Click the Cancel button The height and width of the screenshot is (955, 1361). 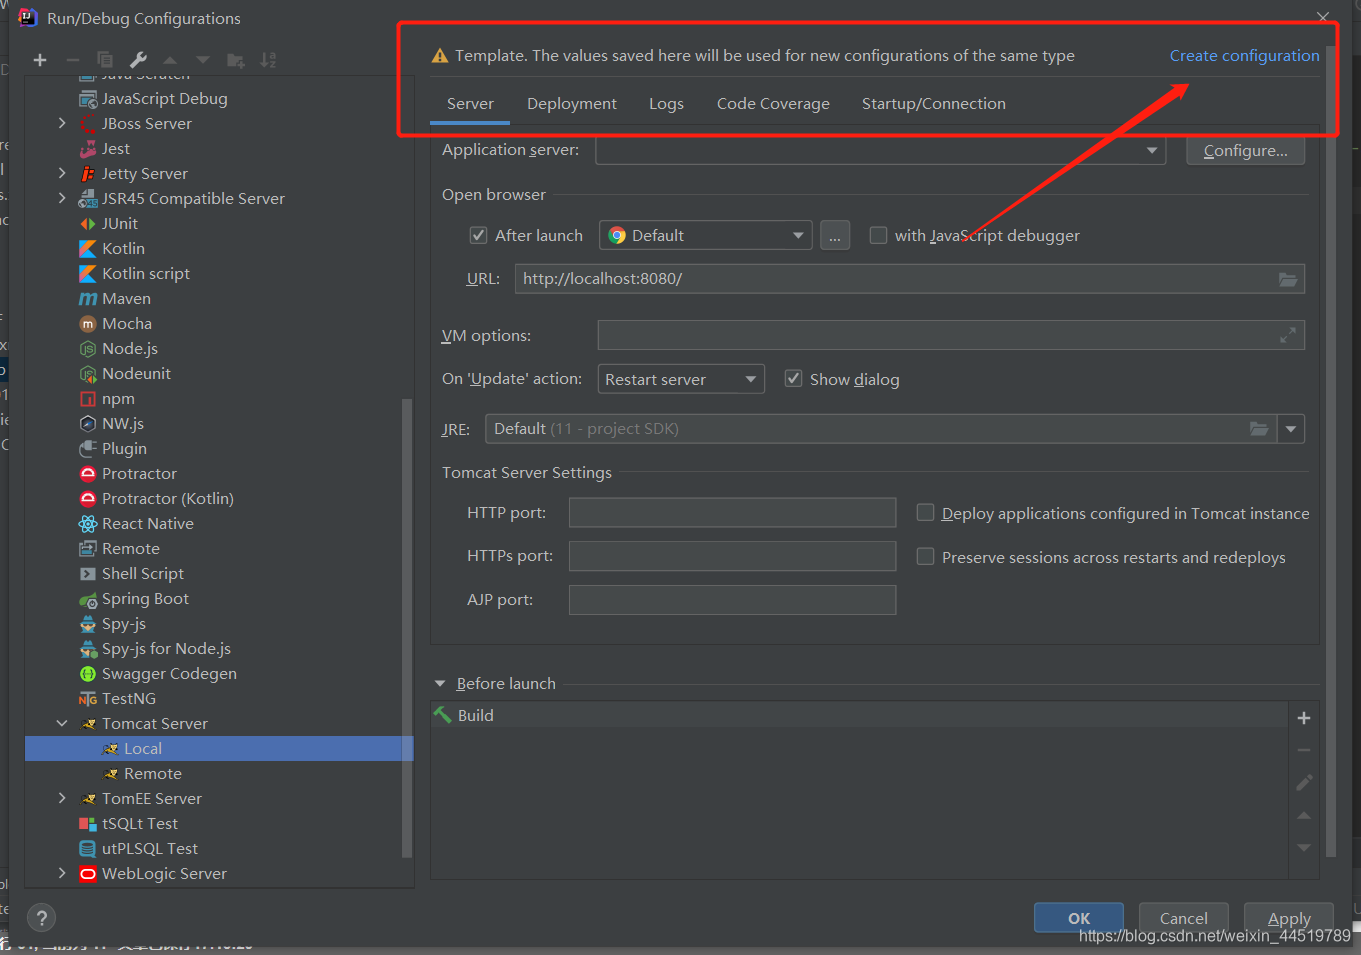click(1184, 918)
